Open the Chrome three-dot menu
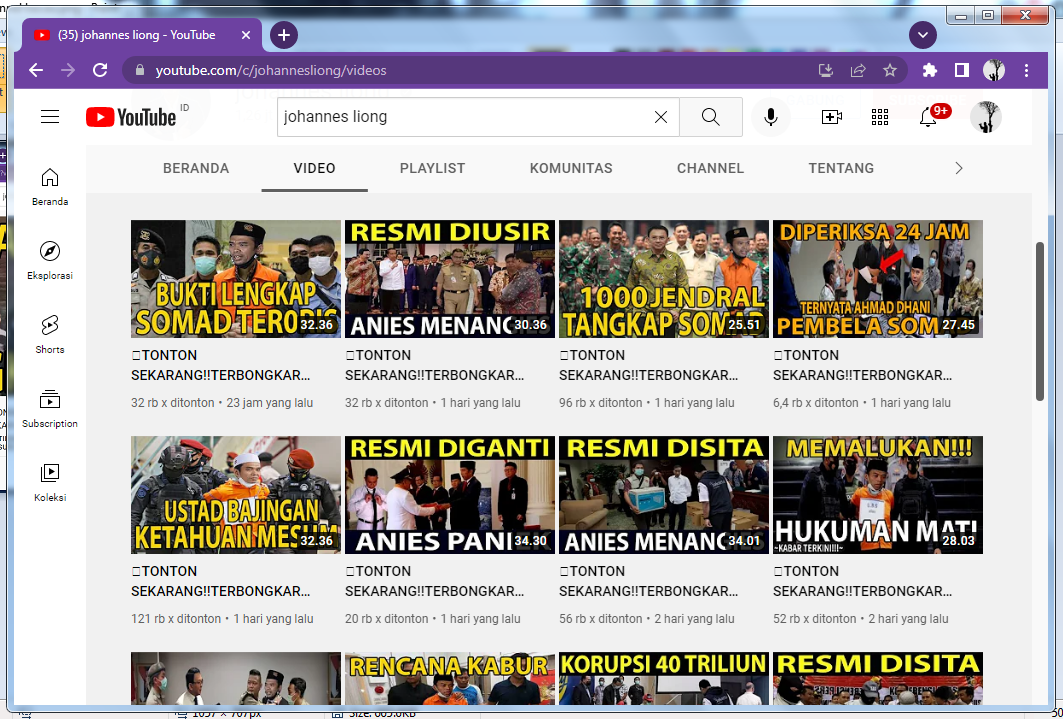The height and width of the screenshot is (719, 1063). click(x=1026, y=70)
